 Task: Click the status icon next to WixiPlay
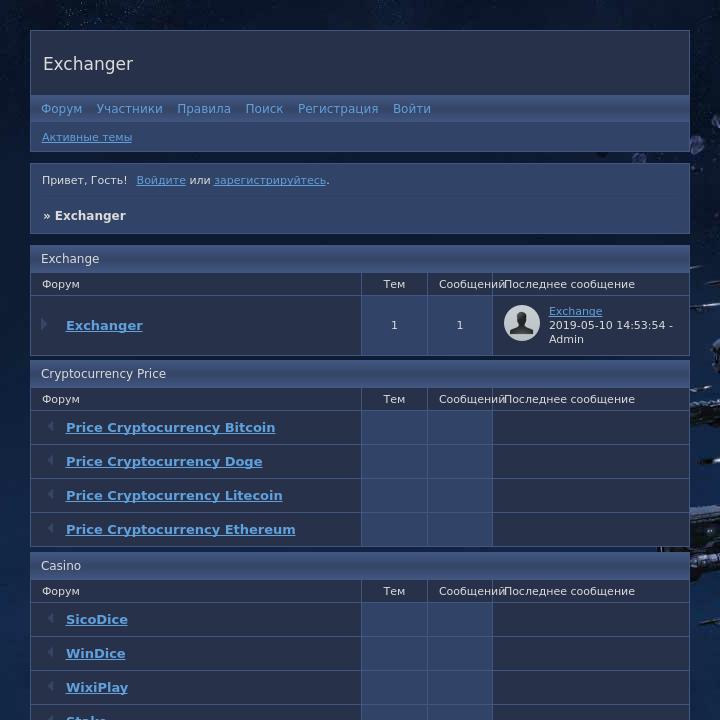click(x=50, y=687)
